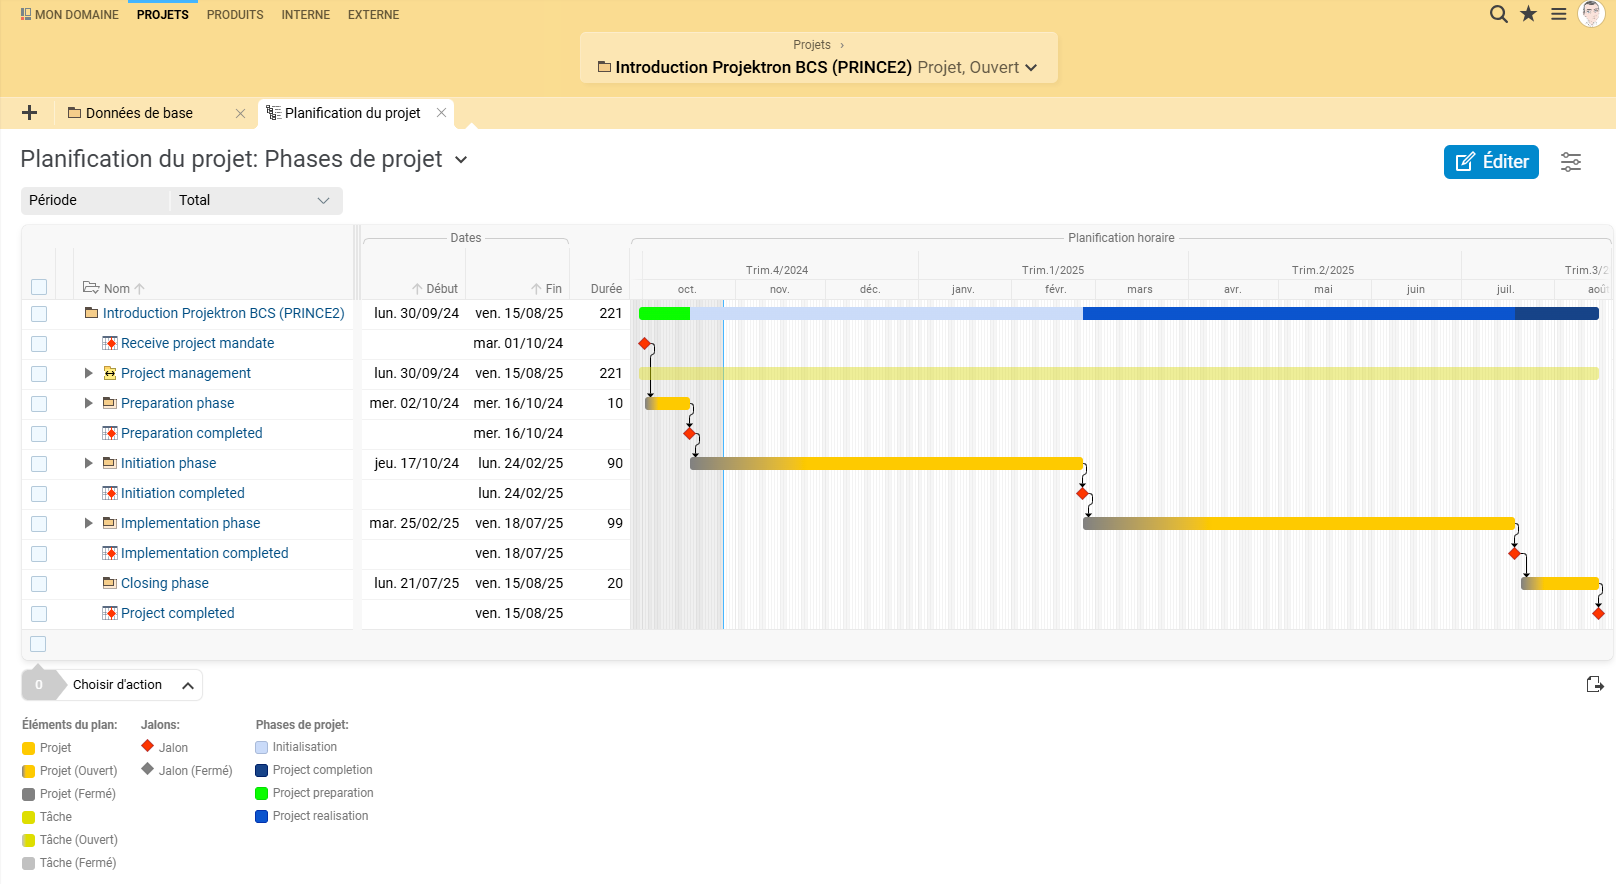Click the Initiation completed milestone icon

tap(110, 493)
